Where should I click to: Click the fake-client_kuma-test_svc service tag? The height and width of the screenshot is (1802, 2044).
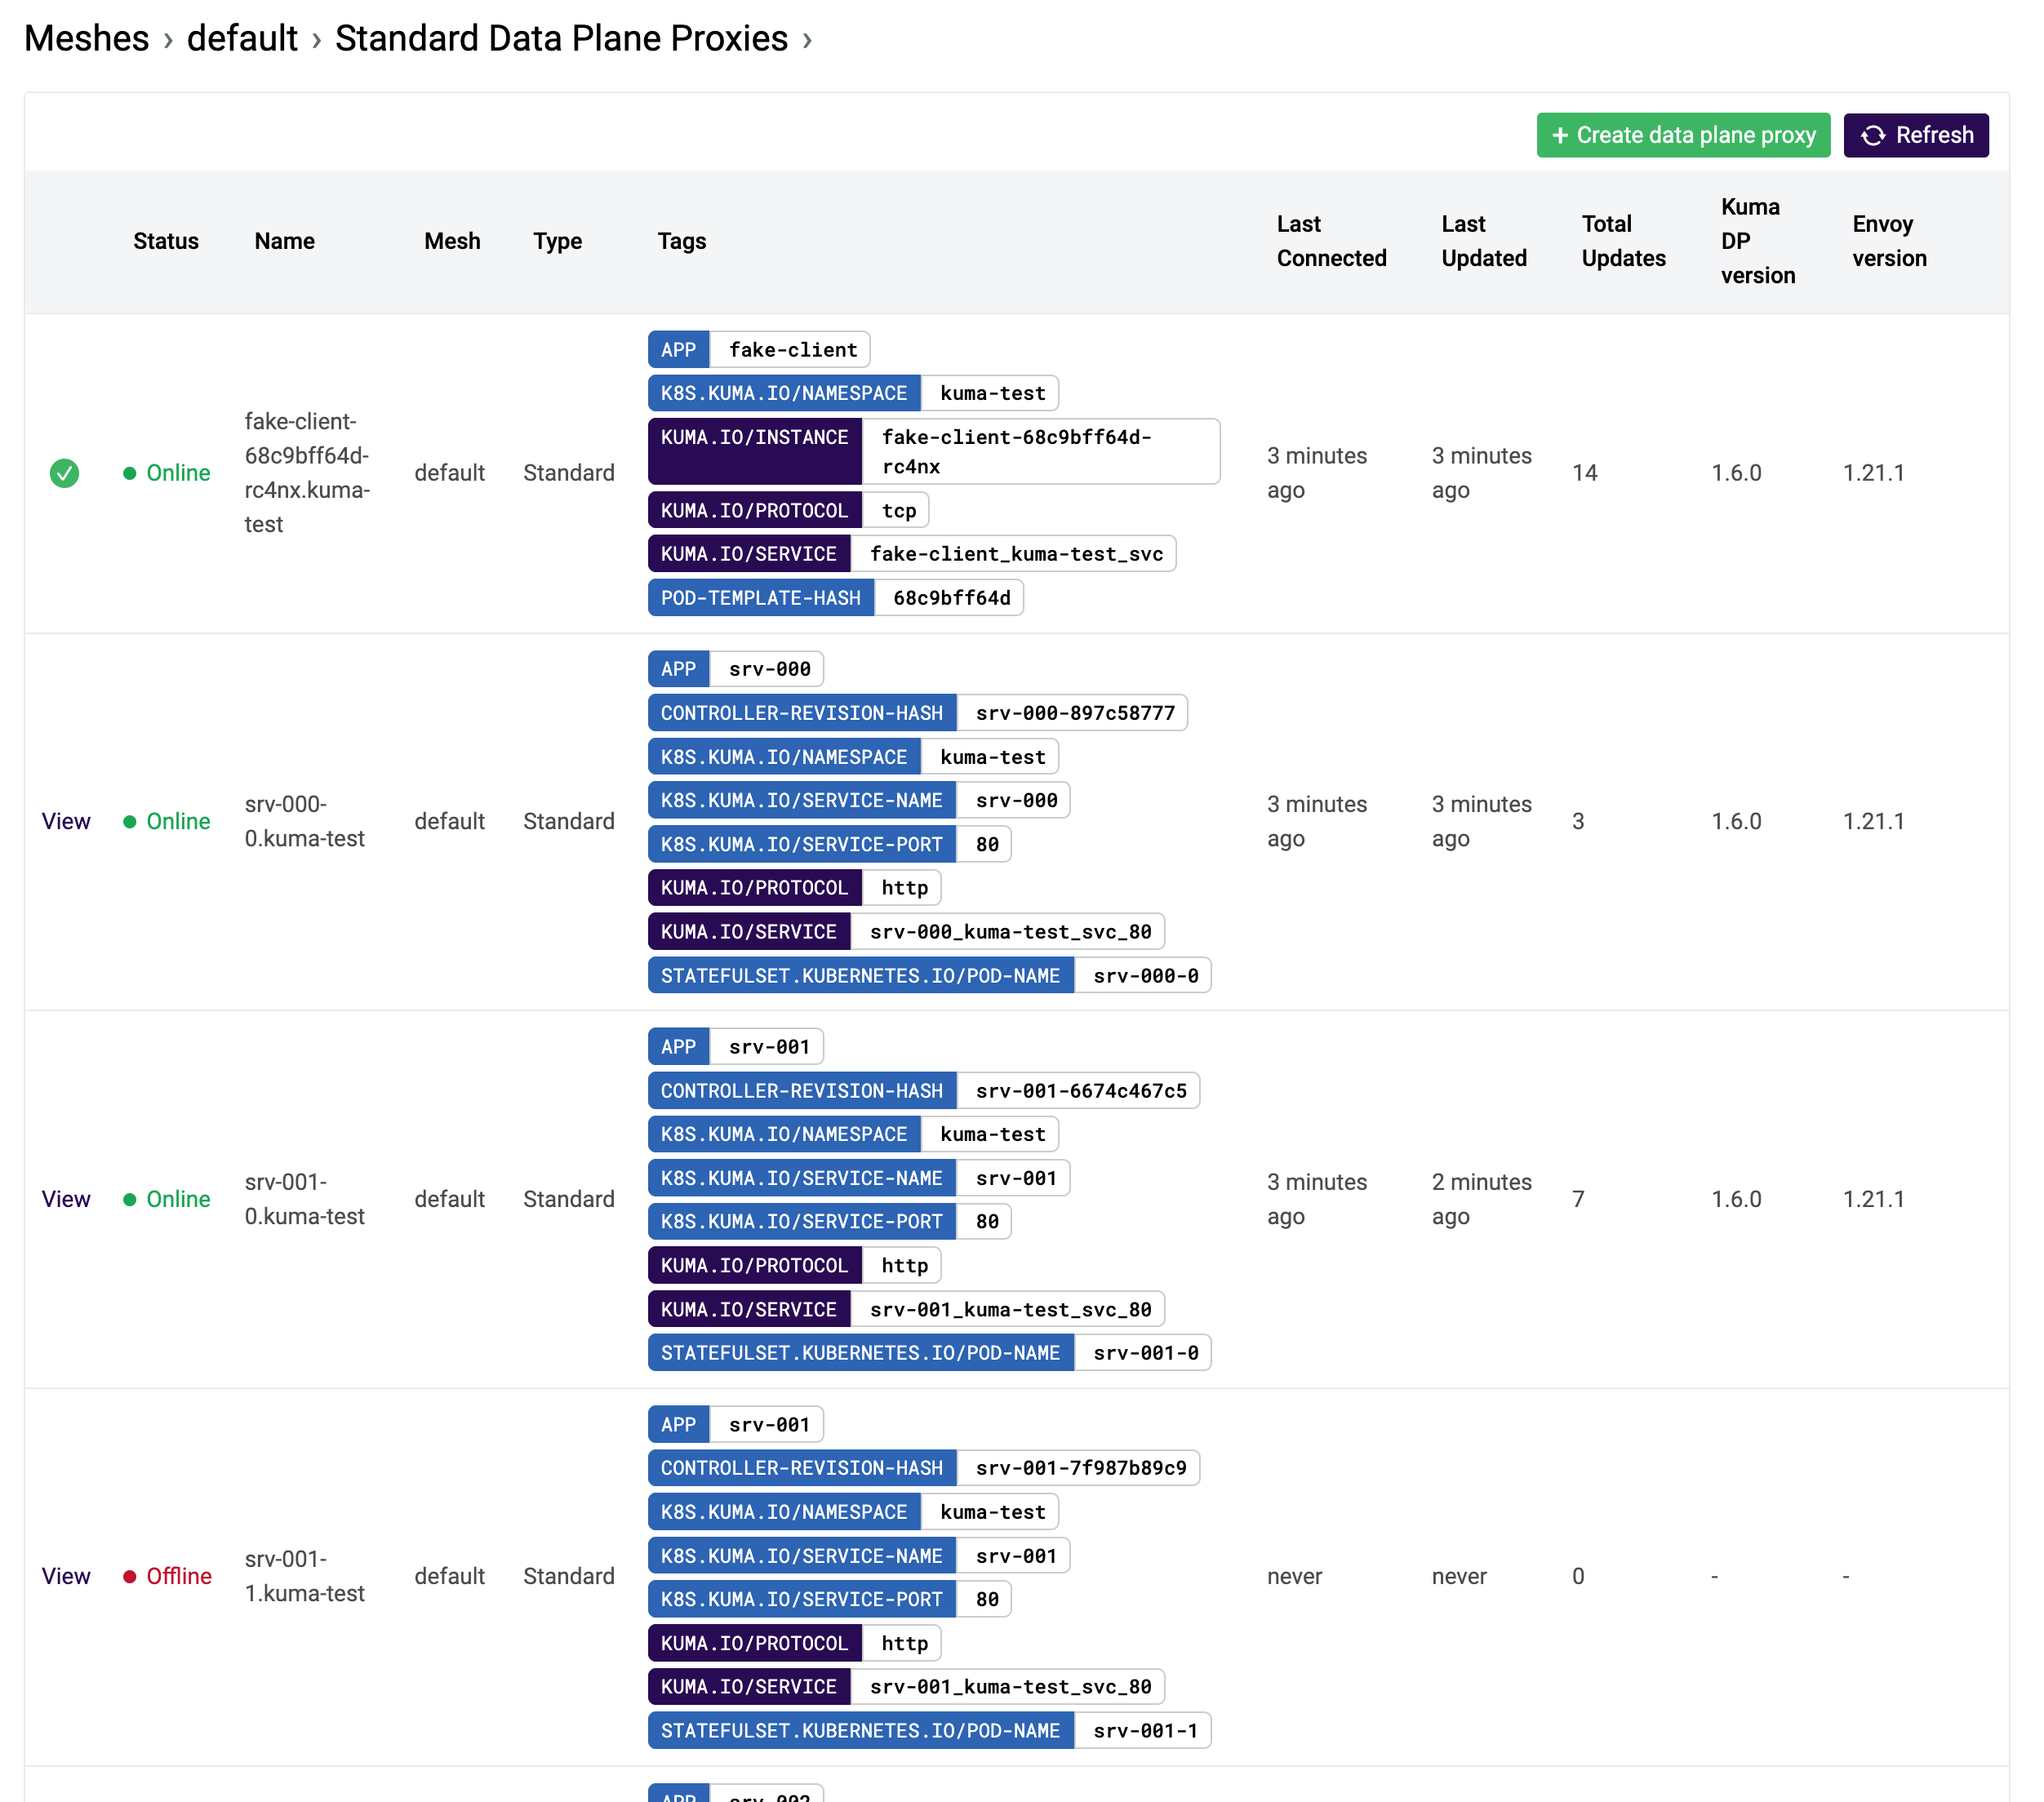[x=912, y=554]
